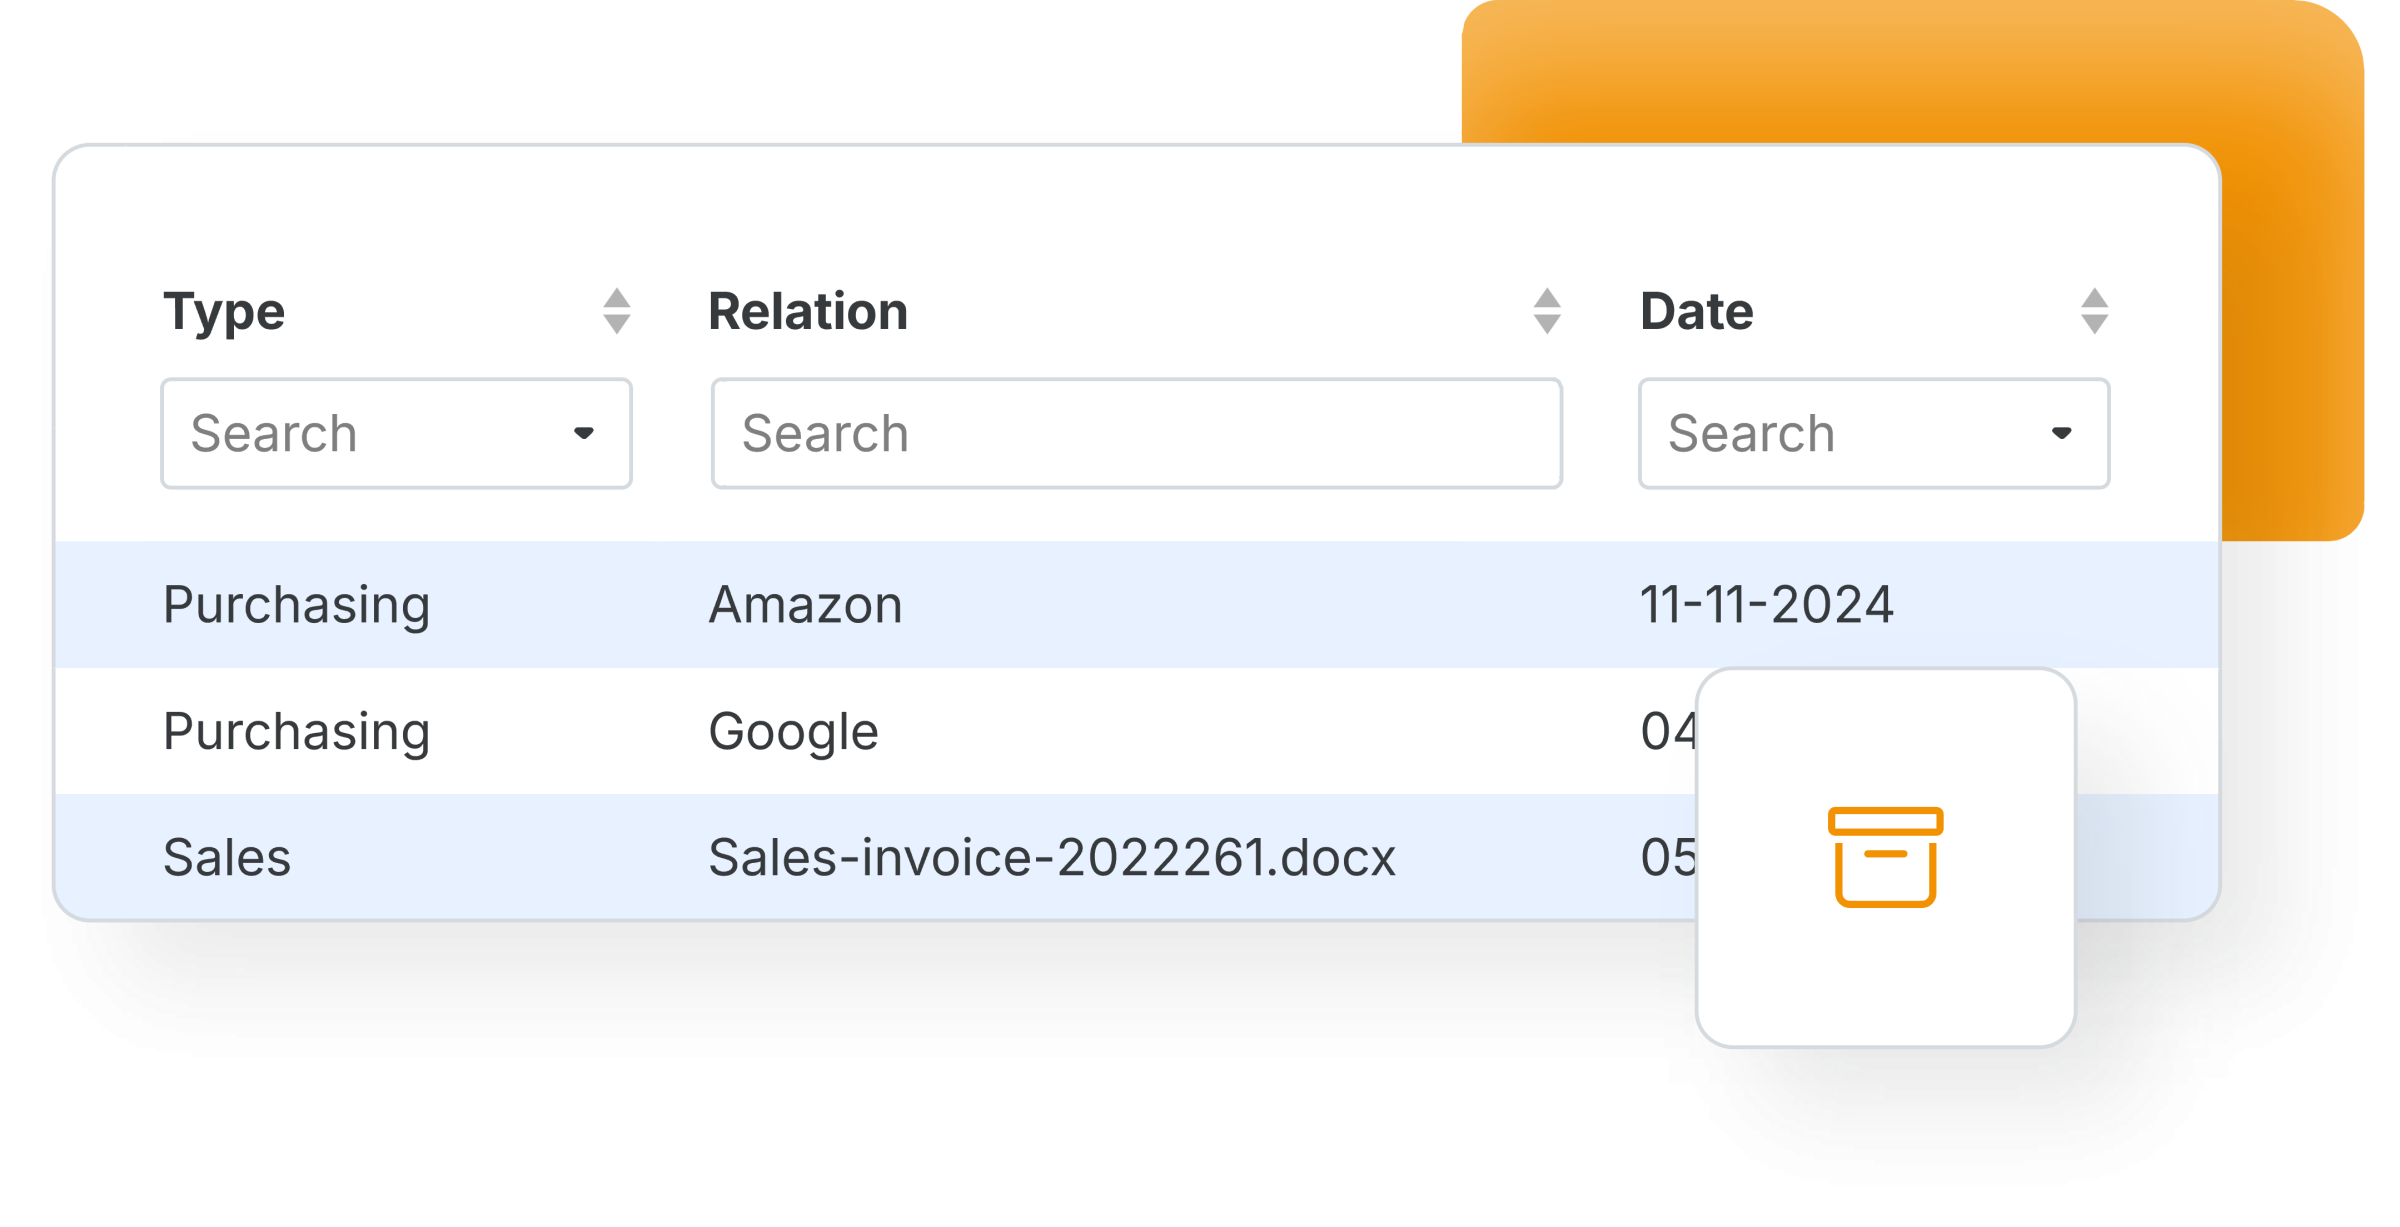
Task: Click the orange archive box icon
Action: (1885, 857)
